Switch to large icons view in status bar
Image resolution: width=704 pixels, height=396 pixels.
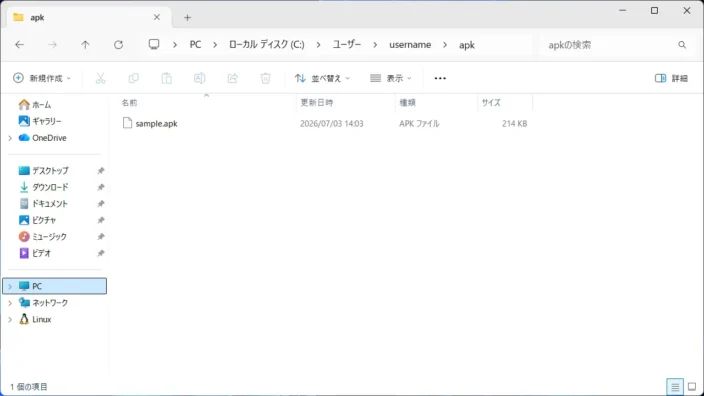coord(692,387)
